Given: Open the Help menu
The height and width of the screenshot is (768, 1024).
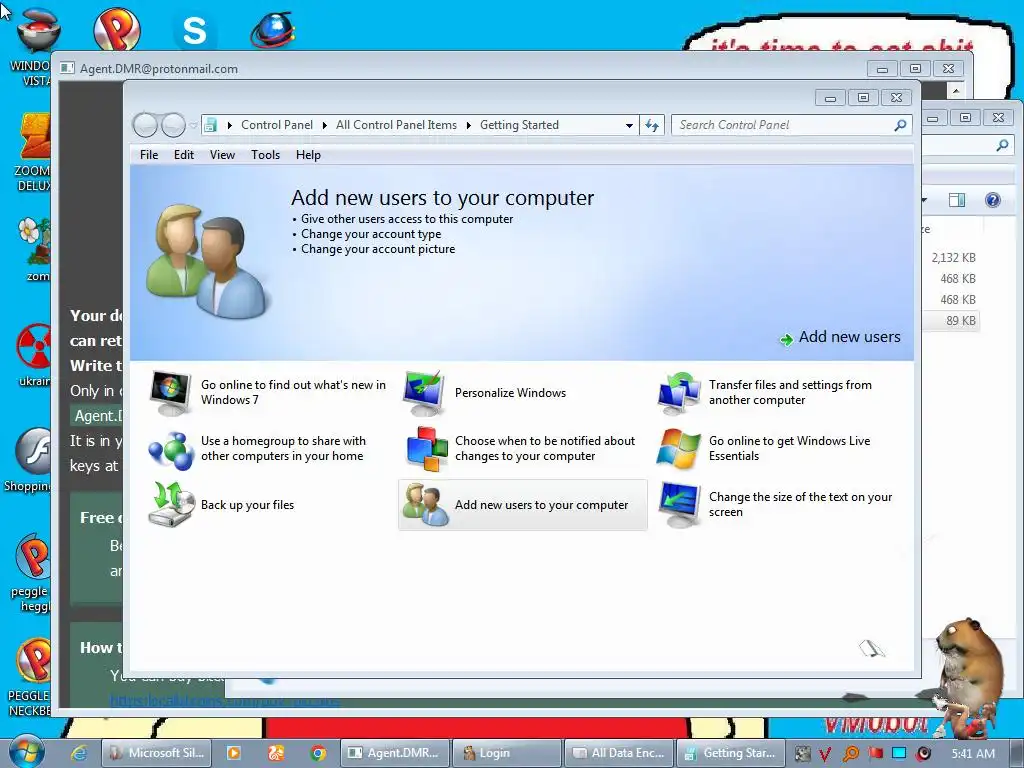Looking at the screenshot, I should (308, 155).
